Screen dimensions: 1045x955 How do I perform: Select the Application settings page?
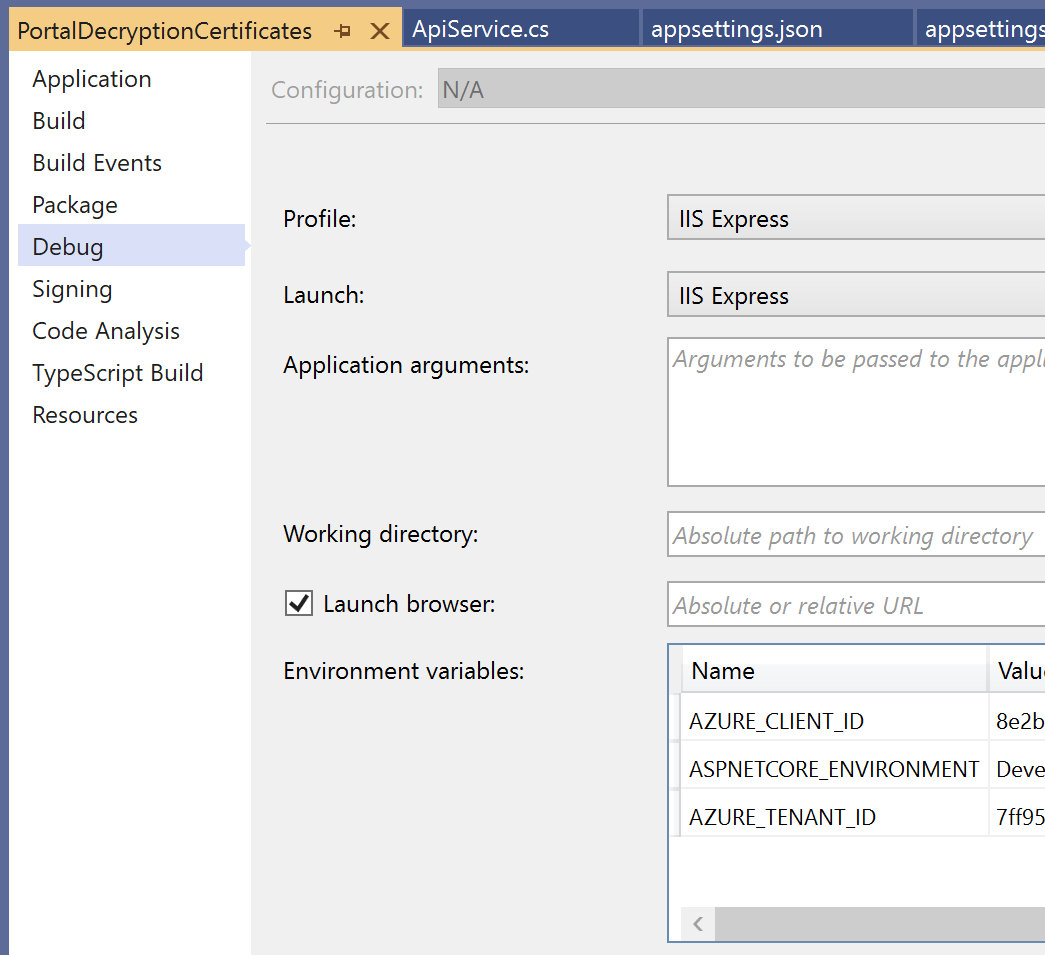[92, 79]
